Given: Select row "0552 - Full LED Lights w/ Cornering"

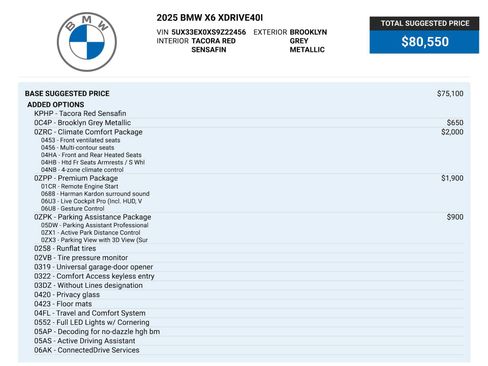Looking at the screenshot, I should click(248, 322).
